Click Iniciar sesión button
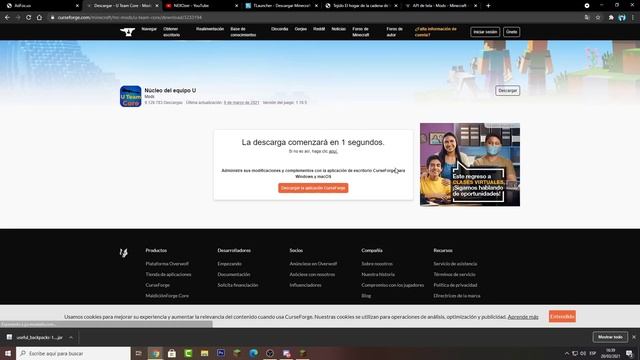Screen dimensions: 640x360 pos(485,32)
